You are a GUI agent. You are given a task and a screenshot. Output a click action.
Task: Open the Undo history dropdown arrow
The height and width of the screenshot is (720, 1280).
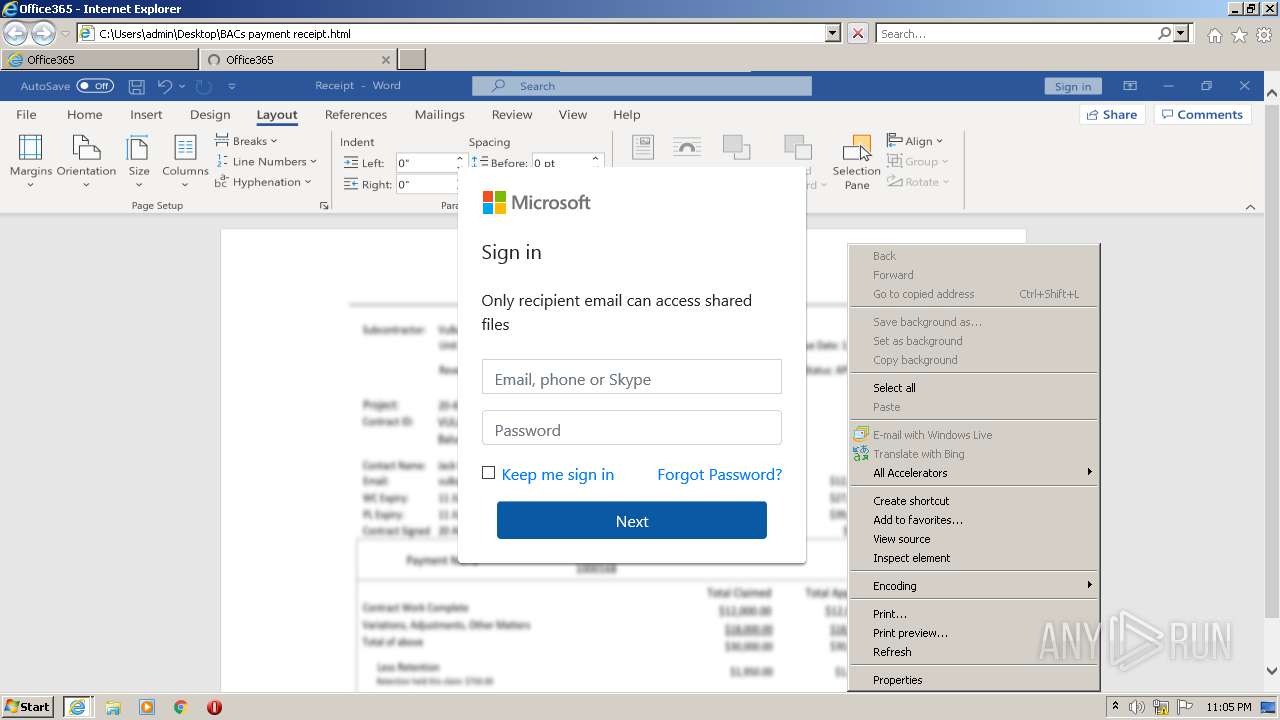(x=182, y=86)
